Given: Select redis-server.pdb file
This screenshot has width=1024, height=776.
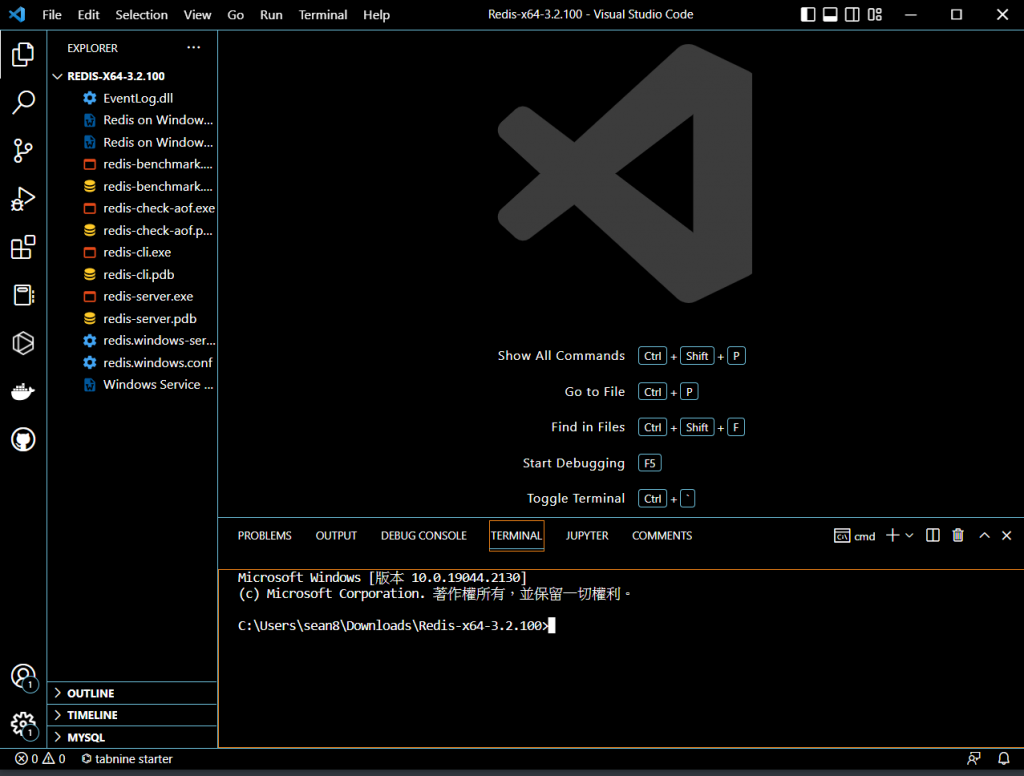Looking at the screenshot, I should coord(133,319).
